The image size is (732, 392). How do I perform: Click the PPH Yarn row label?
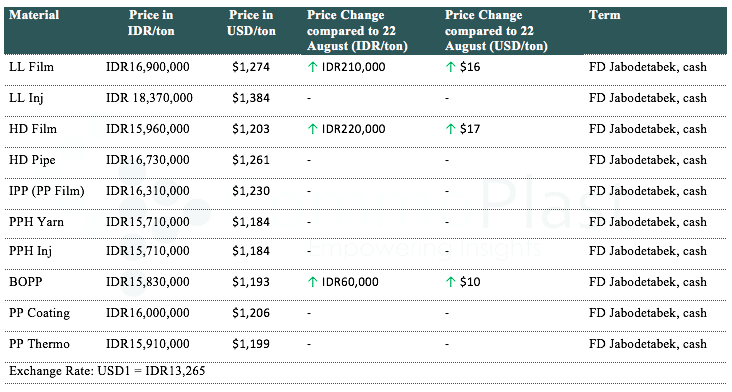pos(36,222)
